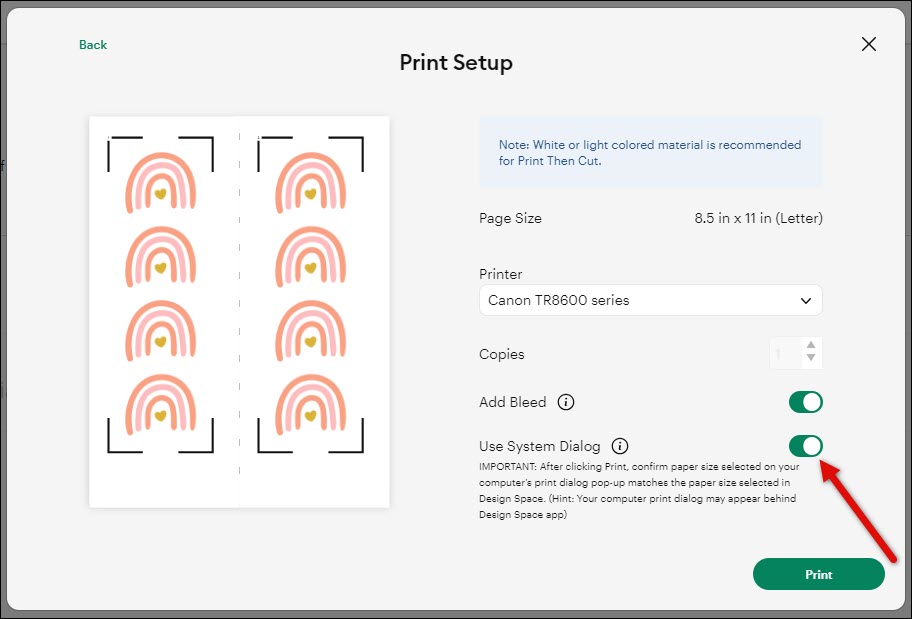Decrease copies with the down arrow
The width and height of the screenshot is (912, 619).
(x=811, y=358)
